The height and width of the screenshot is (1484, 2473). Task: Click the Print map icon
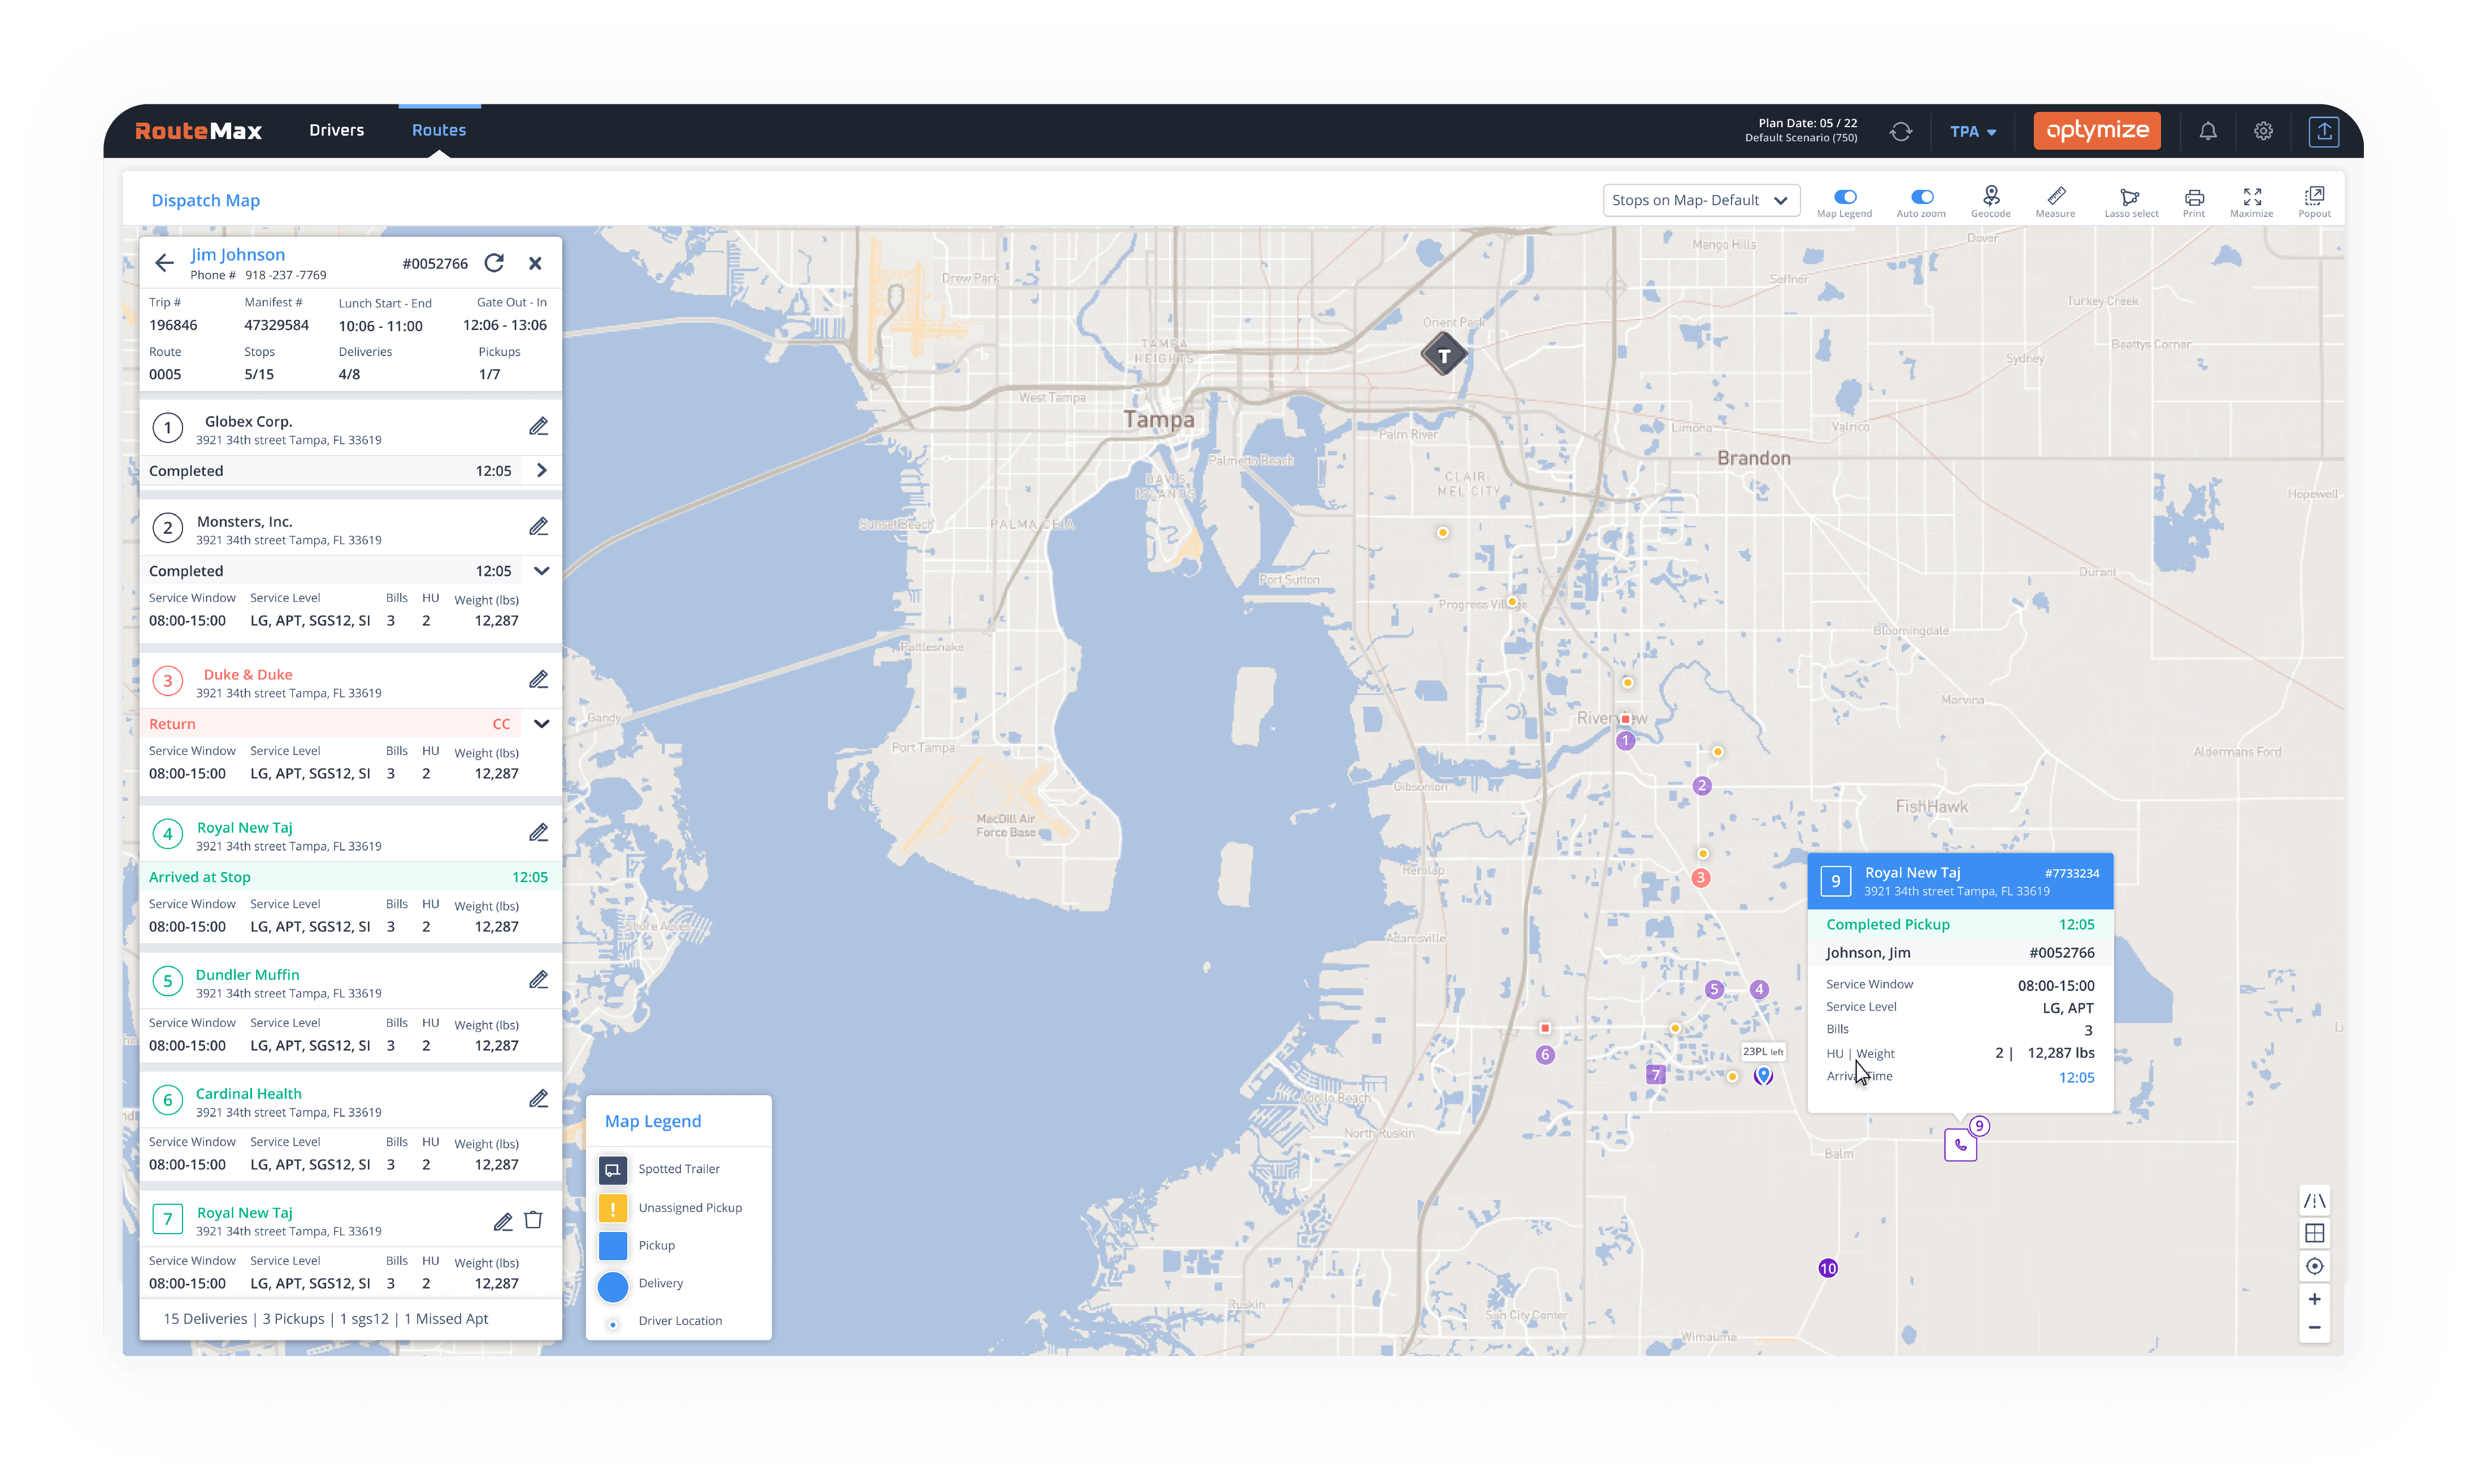pos(2194,197)
